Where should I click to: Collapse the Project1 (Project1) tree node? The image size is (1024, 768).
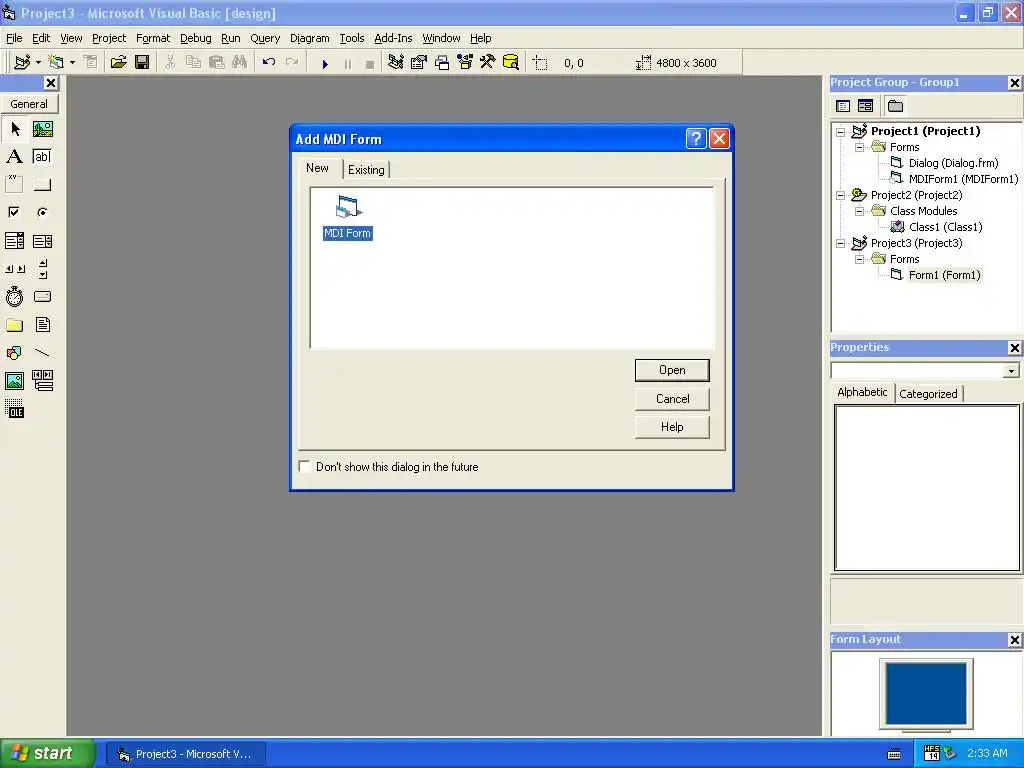pyautogui.click(x=840, y=131)
